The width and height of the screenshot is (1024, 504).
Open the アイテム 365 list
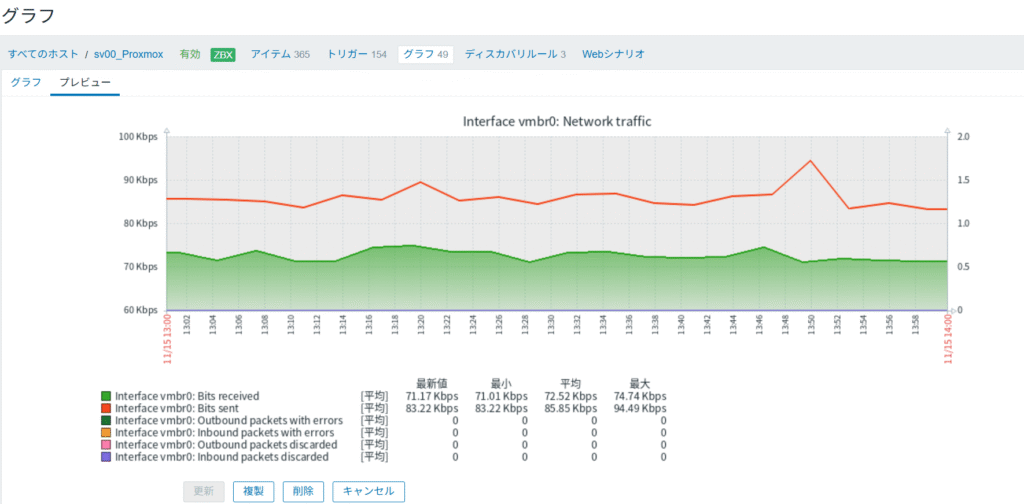pyautogui.click(x=279, y=54)
